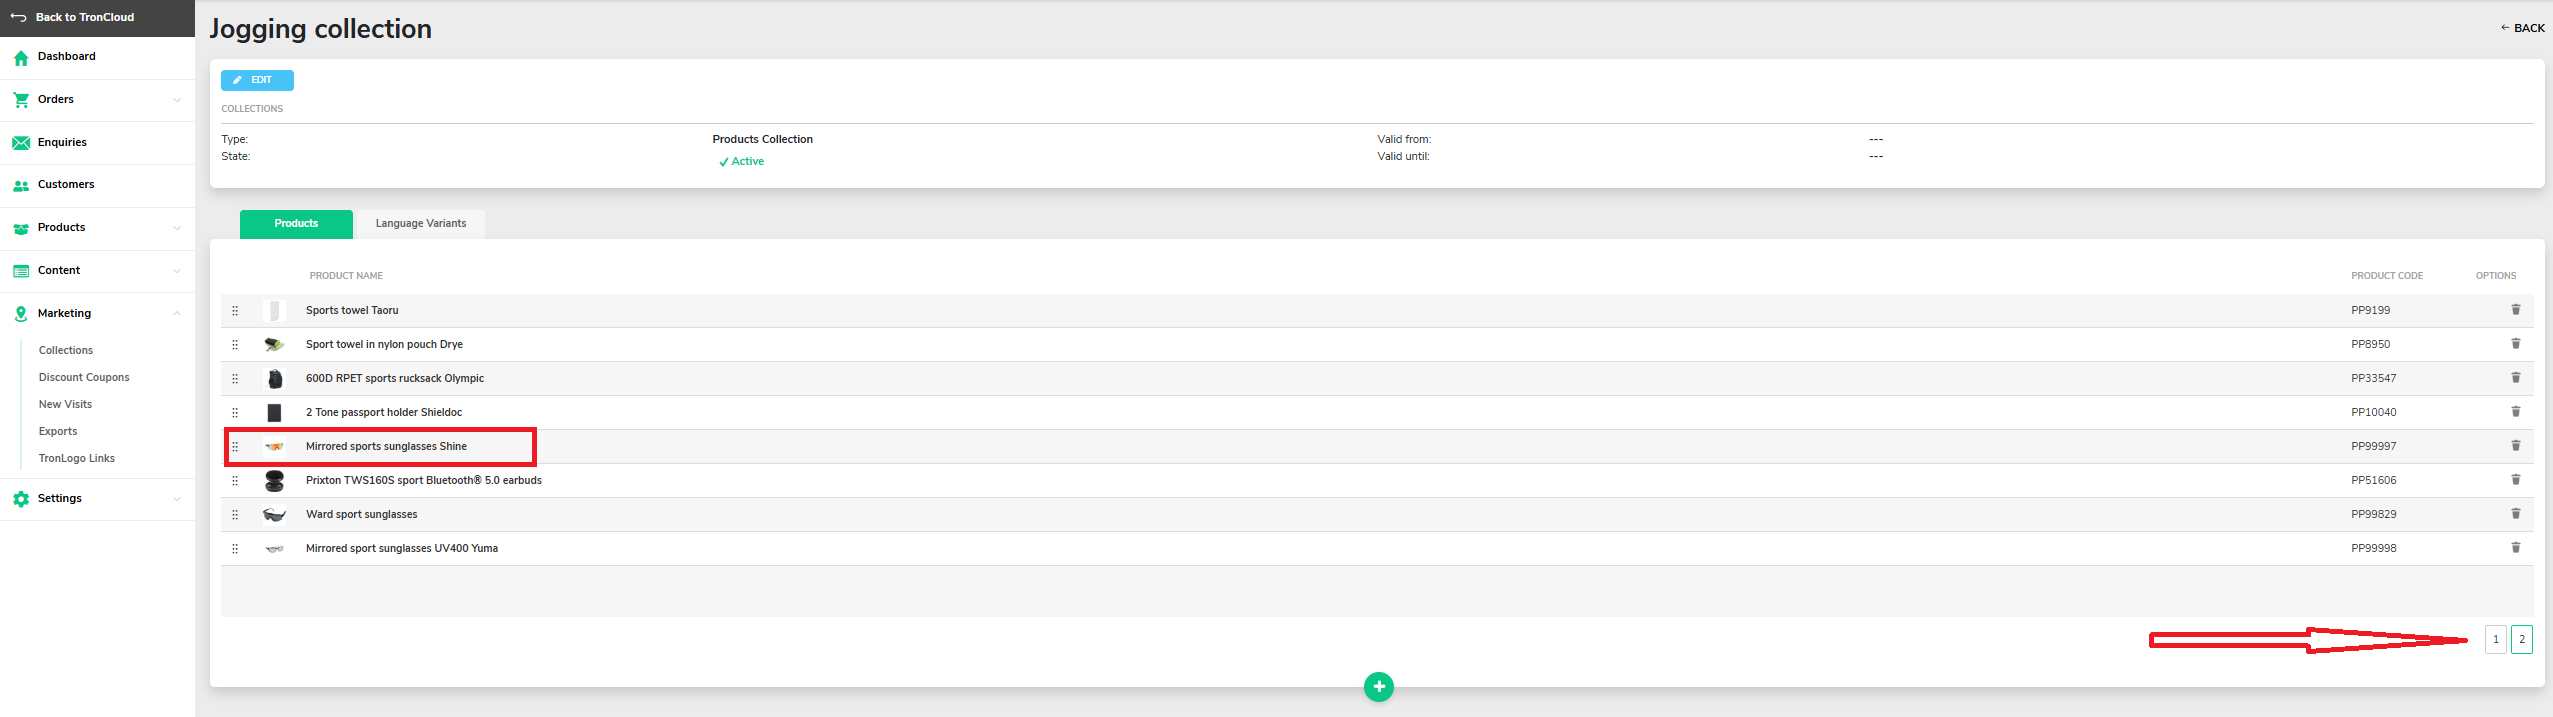Click the Dashboard home icon
This screenshot has width=2553, height=717.
click(x=21, y=58)
